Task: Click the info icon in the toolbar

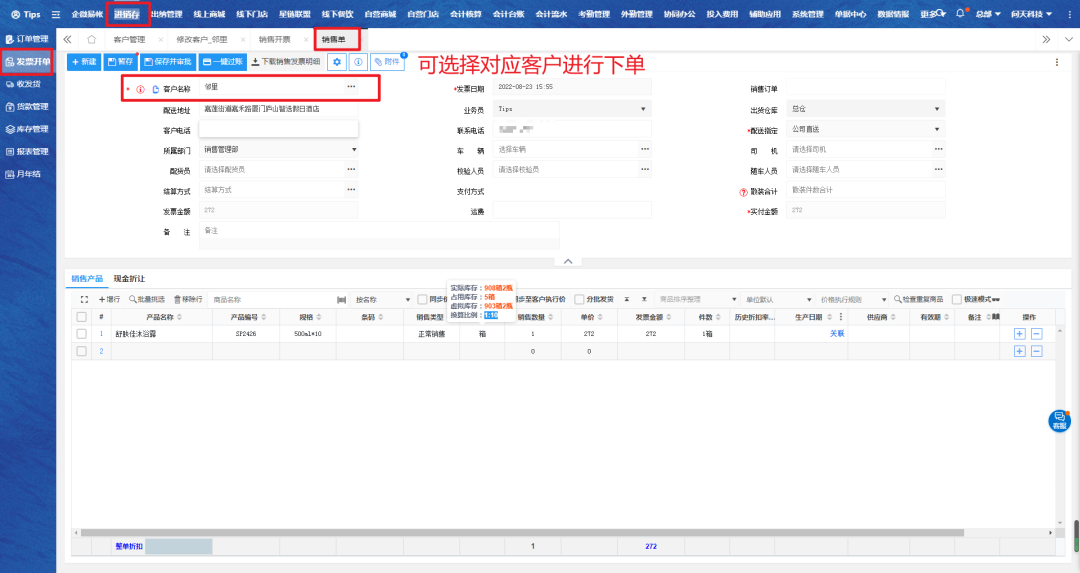Action: click(x=359, y=62)
